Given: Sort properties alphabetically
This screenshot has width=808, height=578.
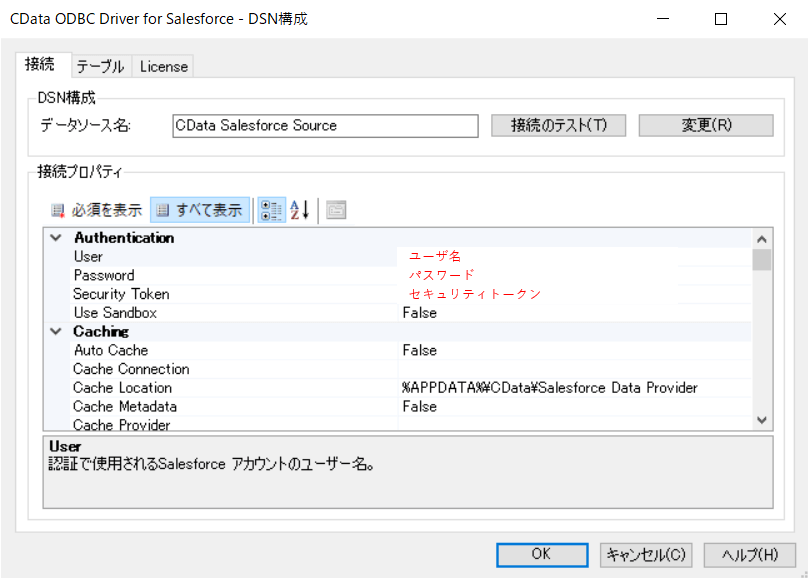Looking at the screenshot, I should [x=300, y=210].
